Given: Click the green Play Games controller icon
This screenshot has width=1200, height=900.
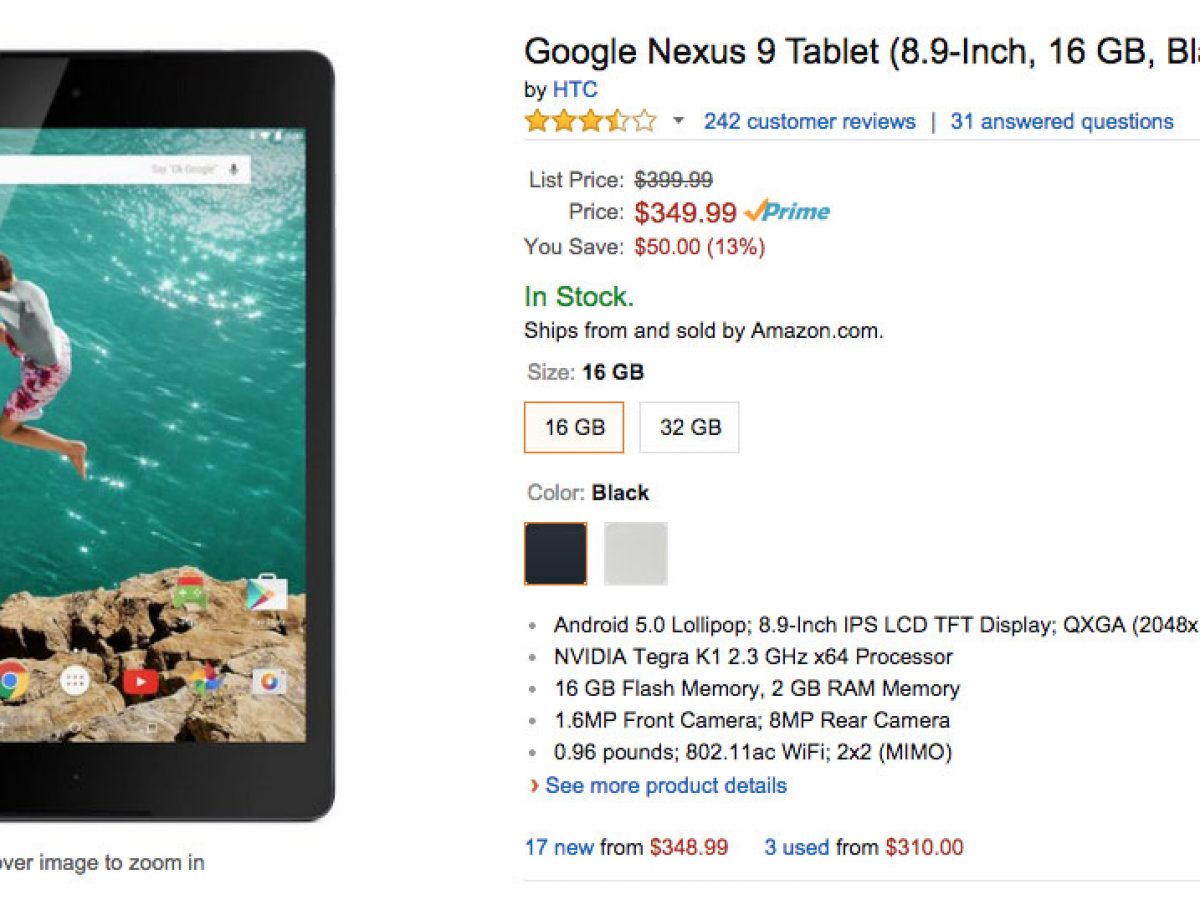Looking at the screenshot, I should pyautogui.click(x=189, y=593).
